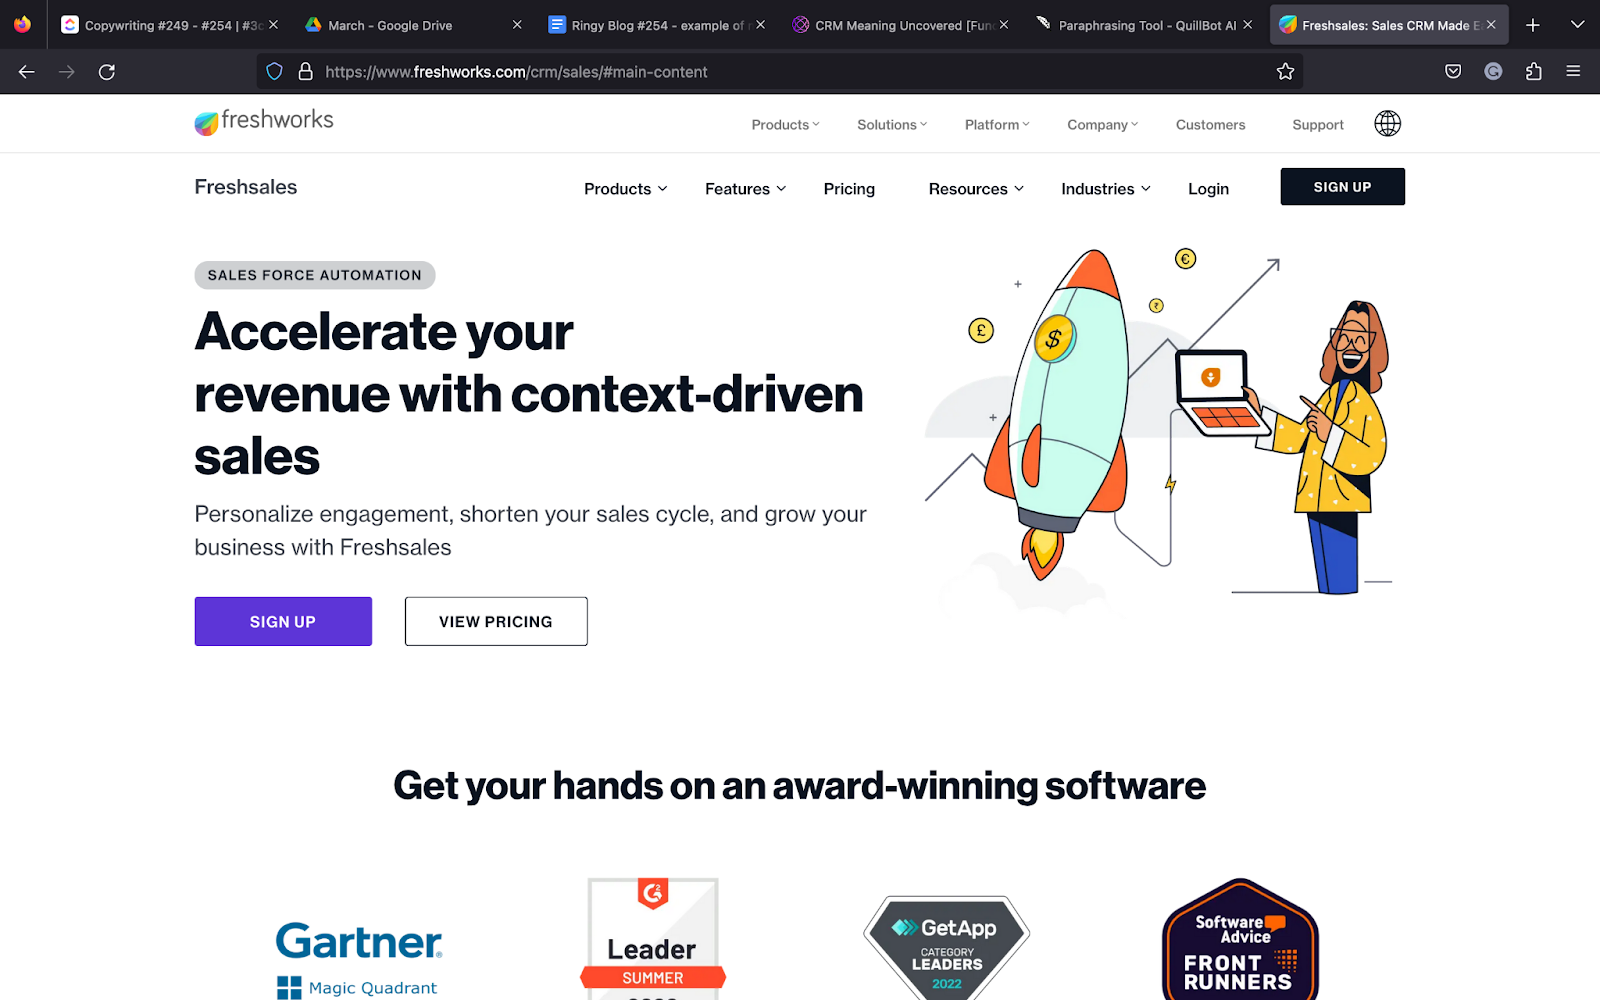Bookmark this page with the star icon
This screenshot has height=1000, width=1600.
coord(1285,72)
